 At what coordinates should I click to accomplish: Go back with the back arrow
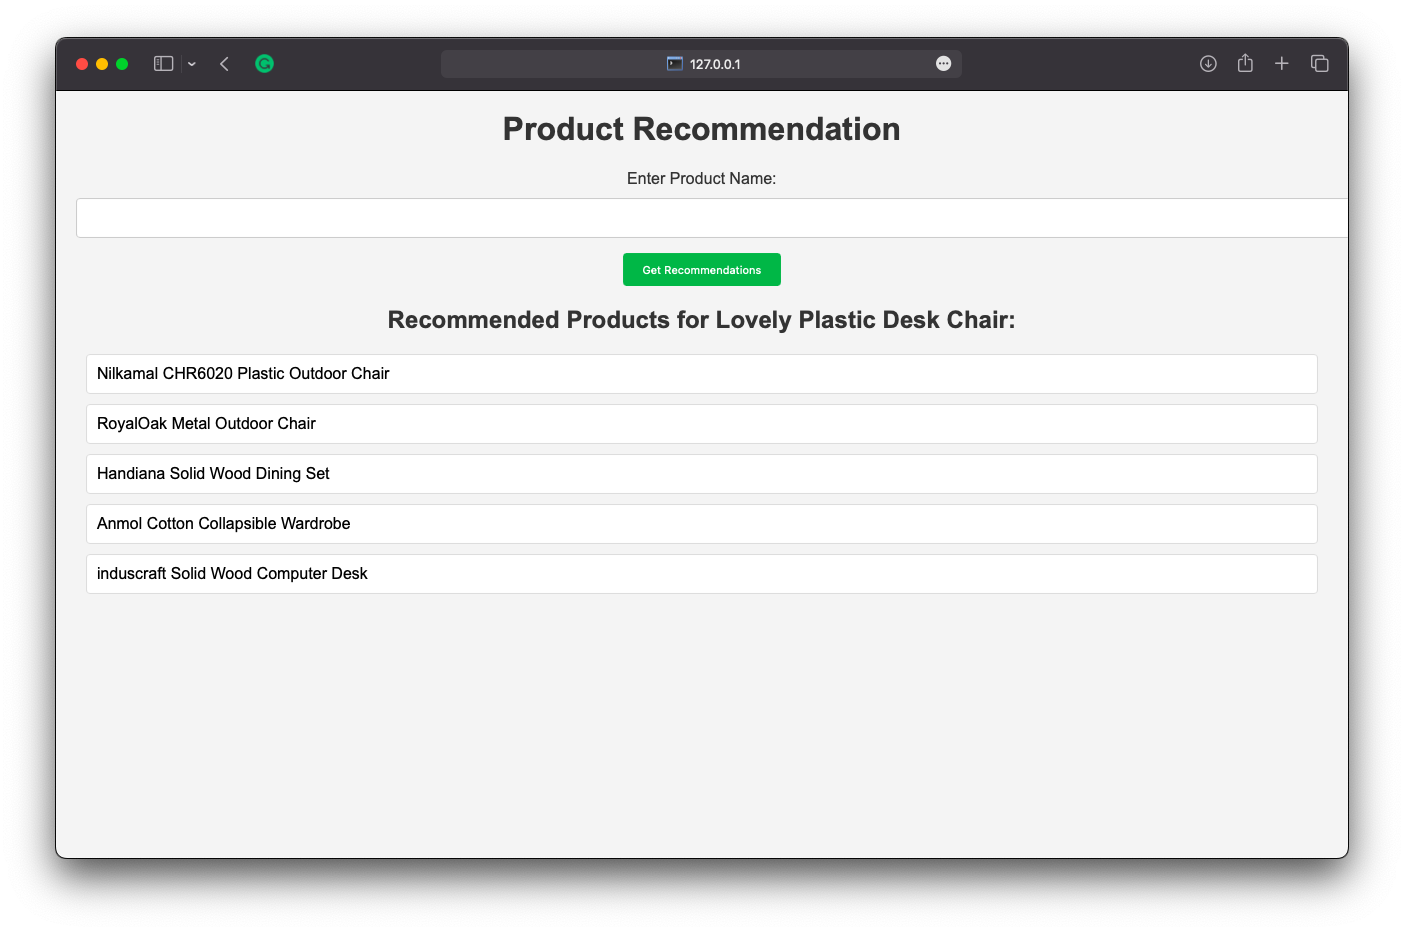click(224, 64)
